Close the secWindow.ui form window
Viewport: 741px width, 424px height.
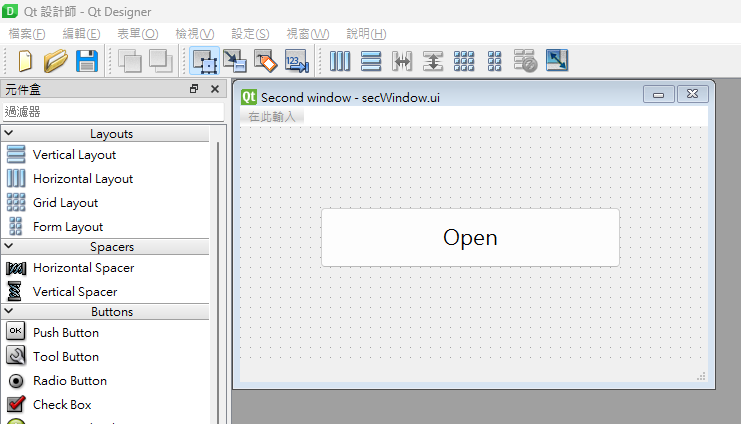click(x=692, y=94)
